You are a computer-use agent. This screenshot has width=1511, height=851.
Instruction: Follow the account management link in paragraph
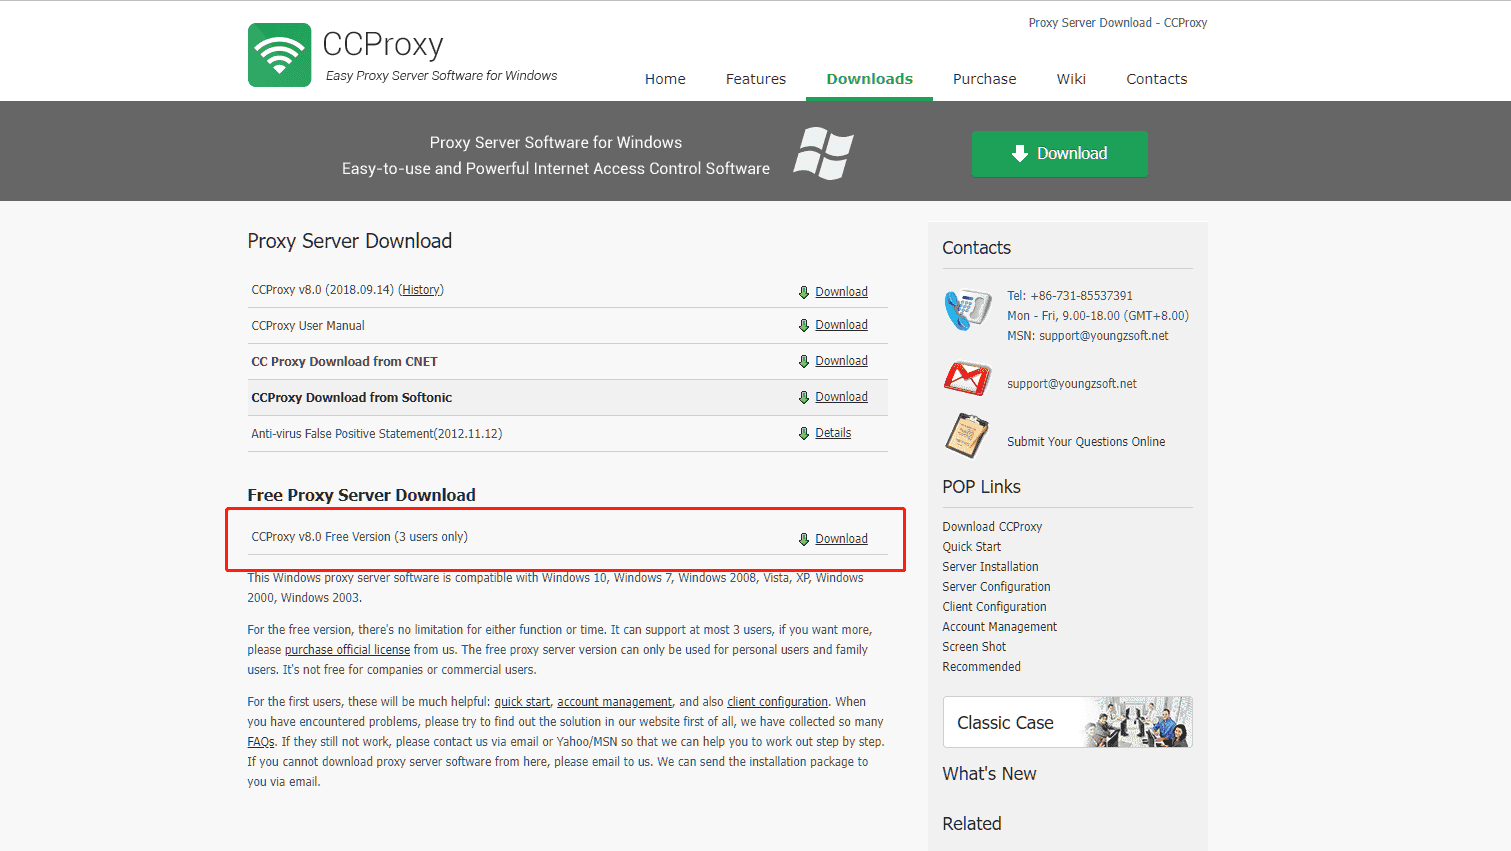point(614,702)
